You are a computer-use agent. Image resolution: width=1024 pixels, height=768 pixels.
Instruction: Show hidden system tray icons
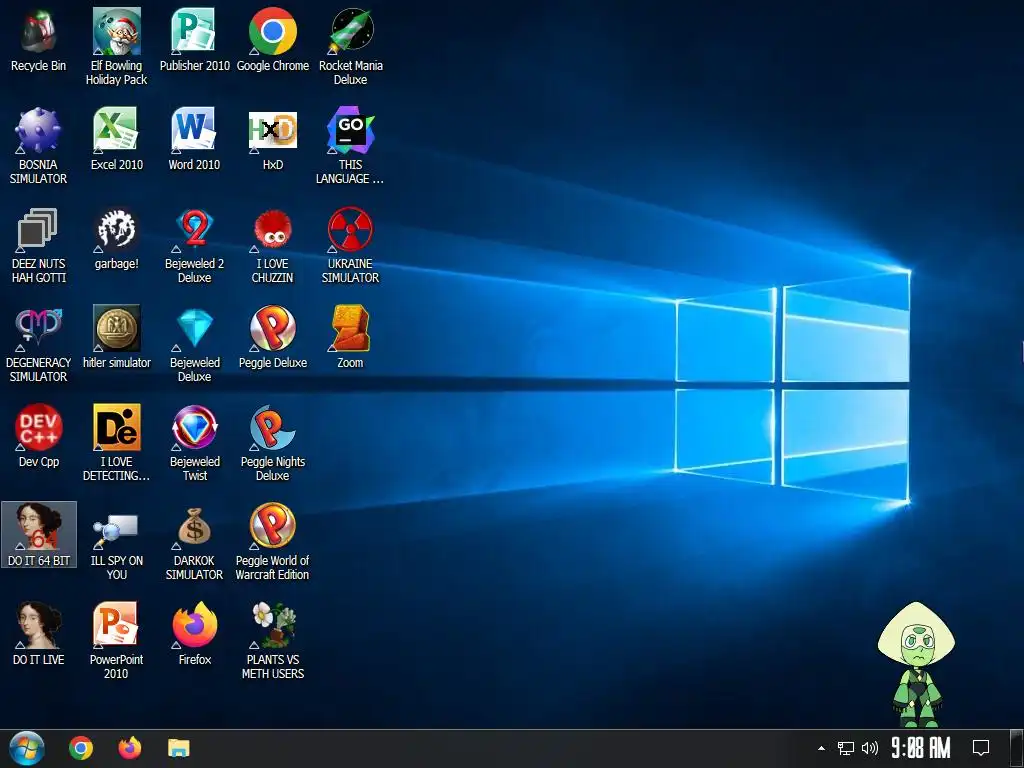[x=821, y=748]
